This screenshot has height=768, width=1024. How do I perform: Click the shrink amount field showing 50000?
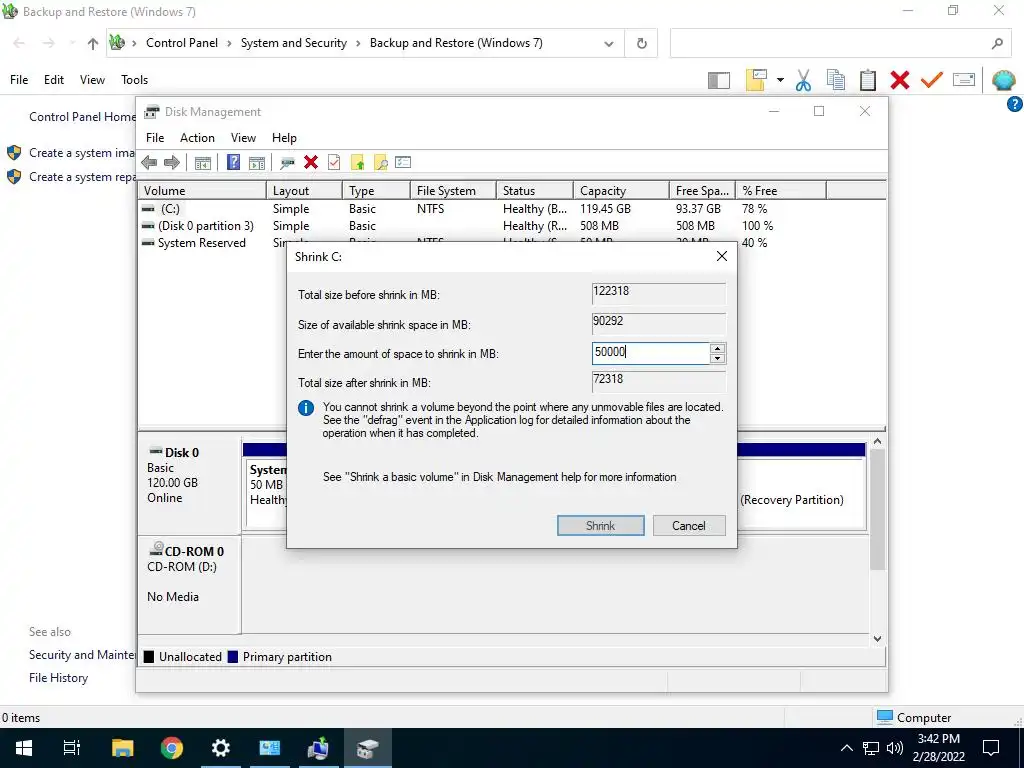[x=650, y=353]
